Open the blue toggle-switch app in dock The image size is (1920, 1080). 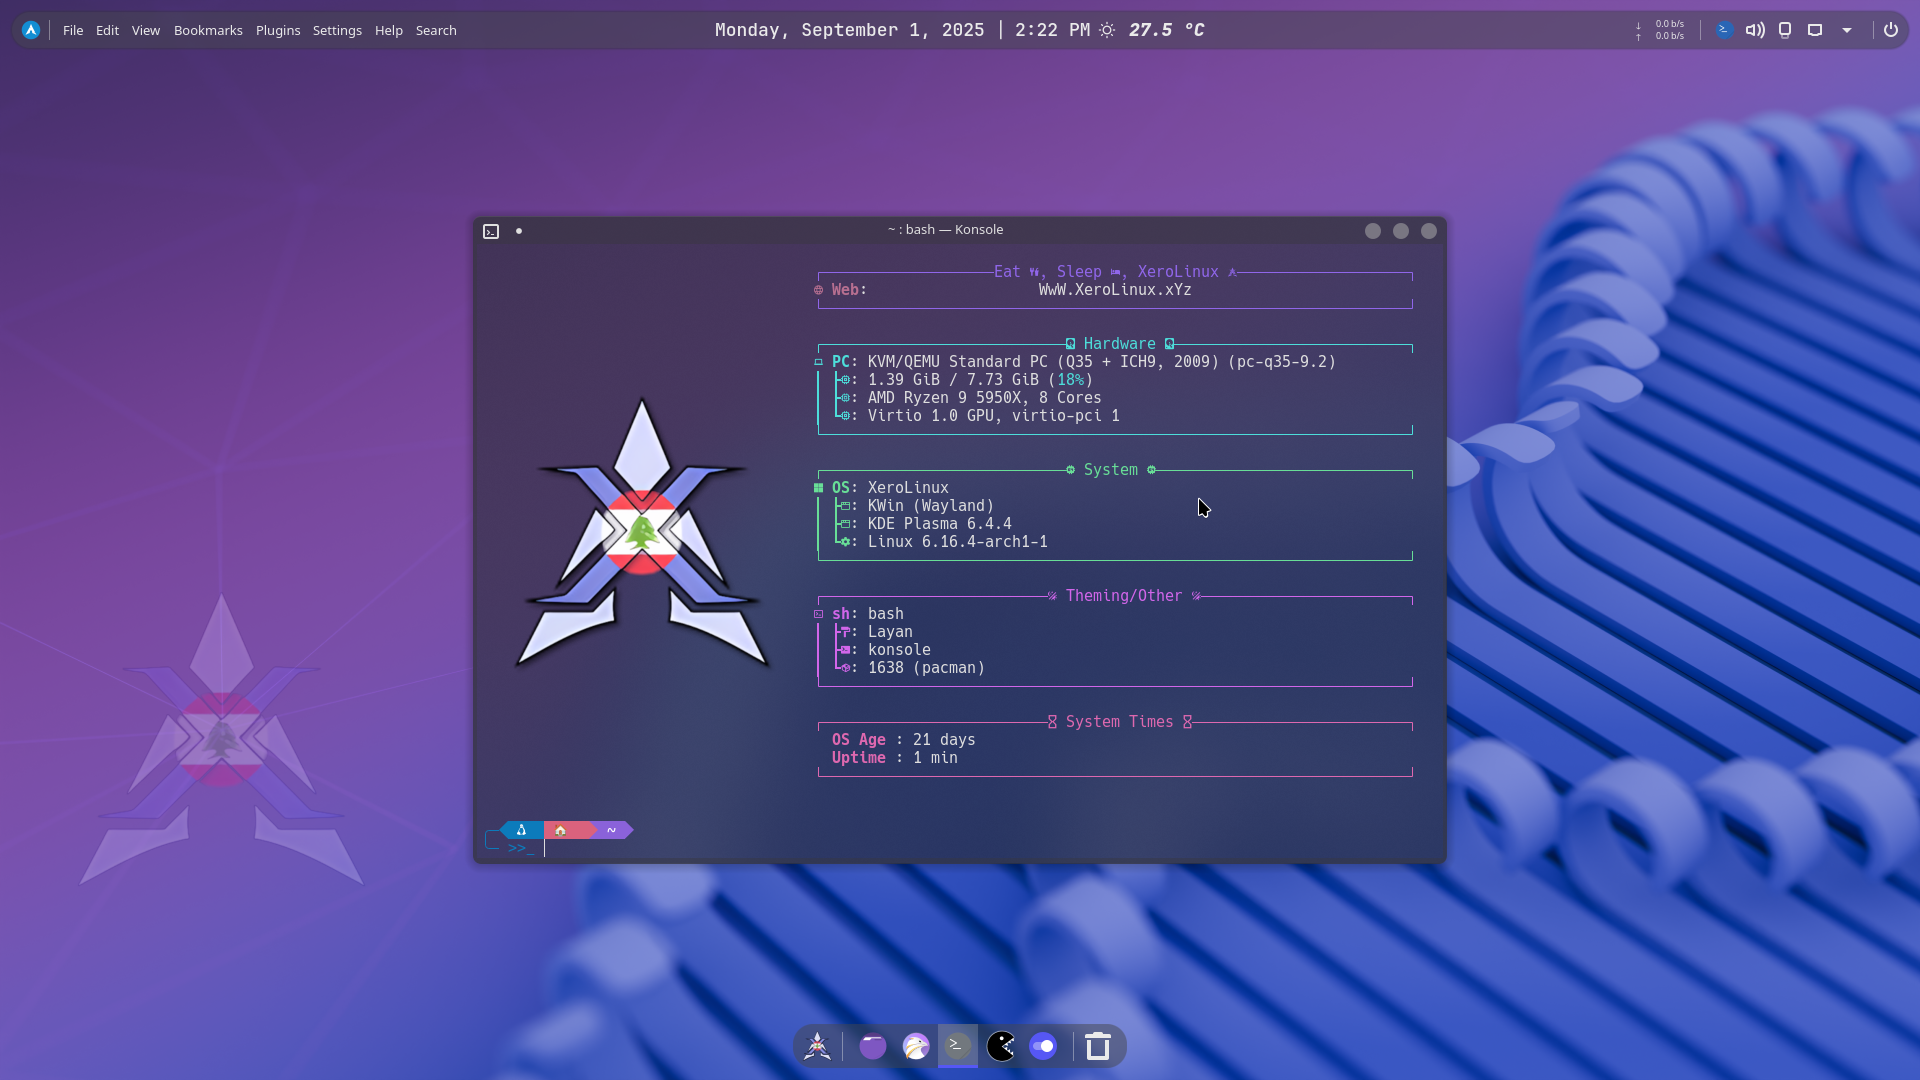pyautogui.click(x=1043, y=1046)
